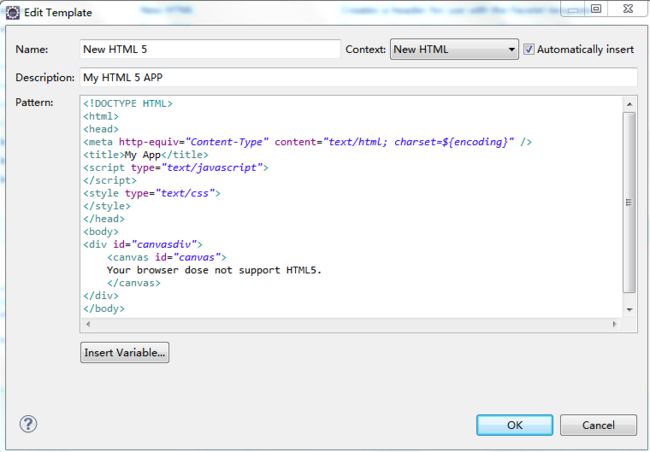Image resolution: width=650 pixels, height=452 pixels.
Task: Click the Pattern scroll up arrow
Action: 629,104
